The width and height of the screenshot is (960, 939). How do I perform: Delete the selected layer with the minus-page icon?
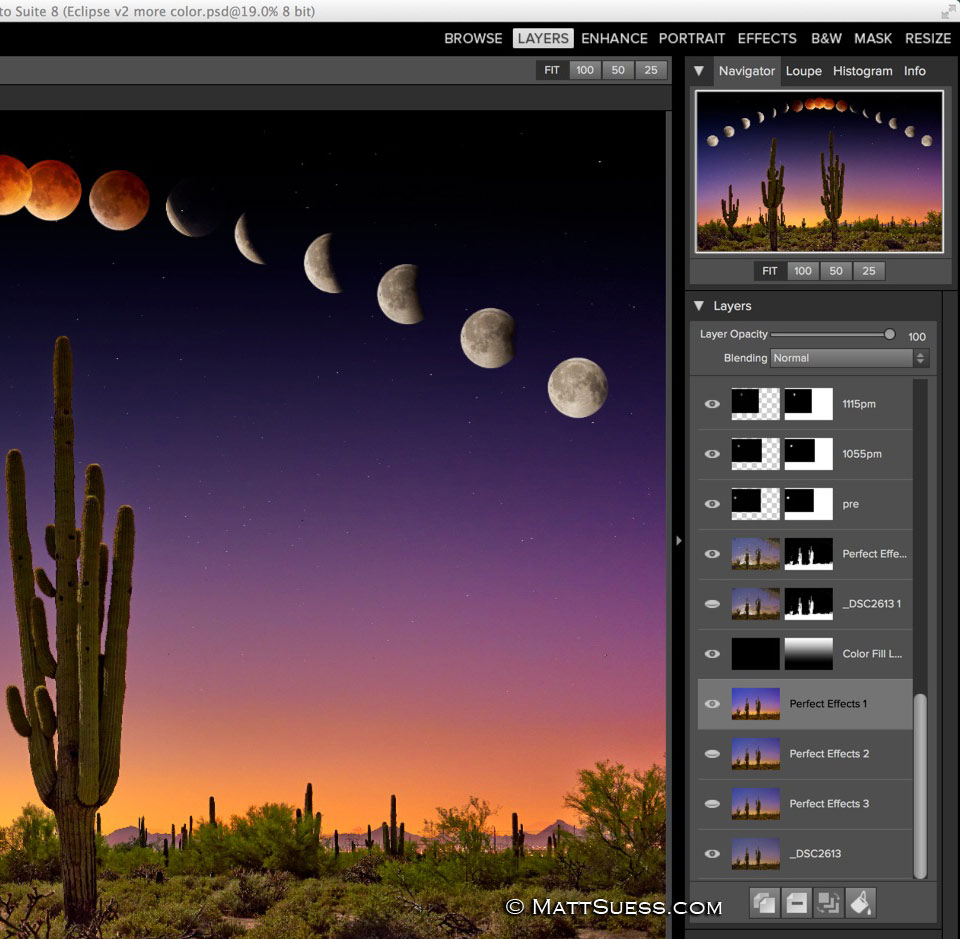tap(797, 903)
